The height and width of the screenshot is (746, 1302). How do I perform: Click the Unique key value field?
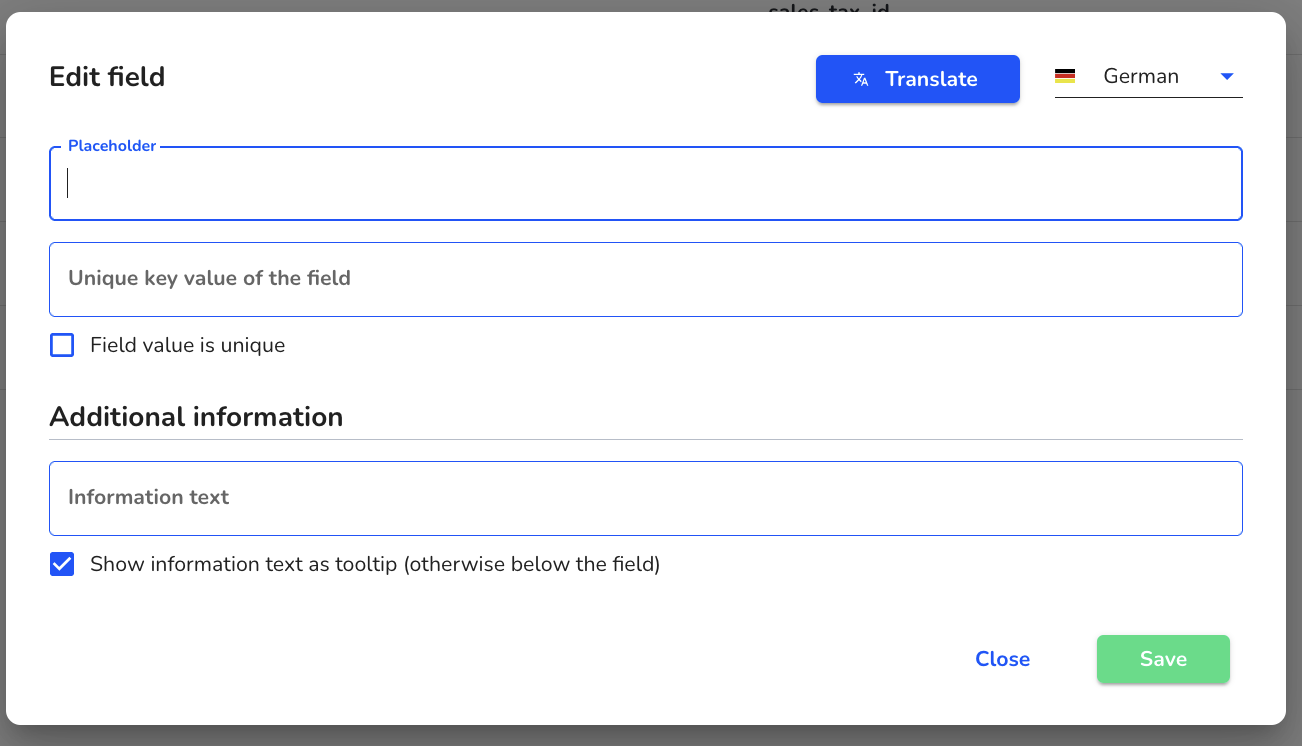(646, 279)
